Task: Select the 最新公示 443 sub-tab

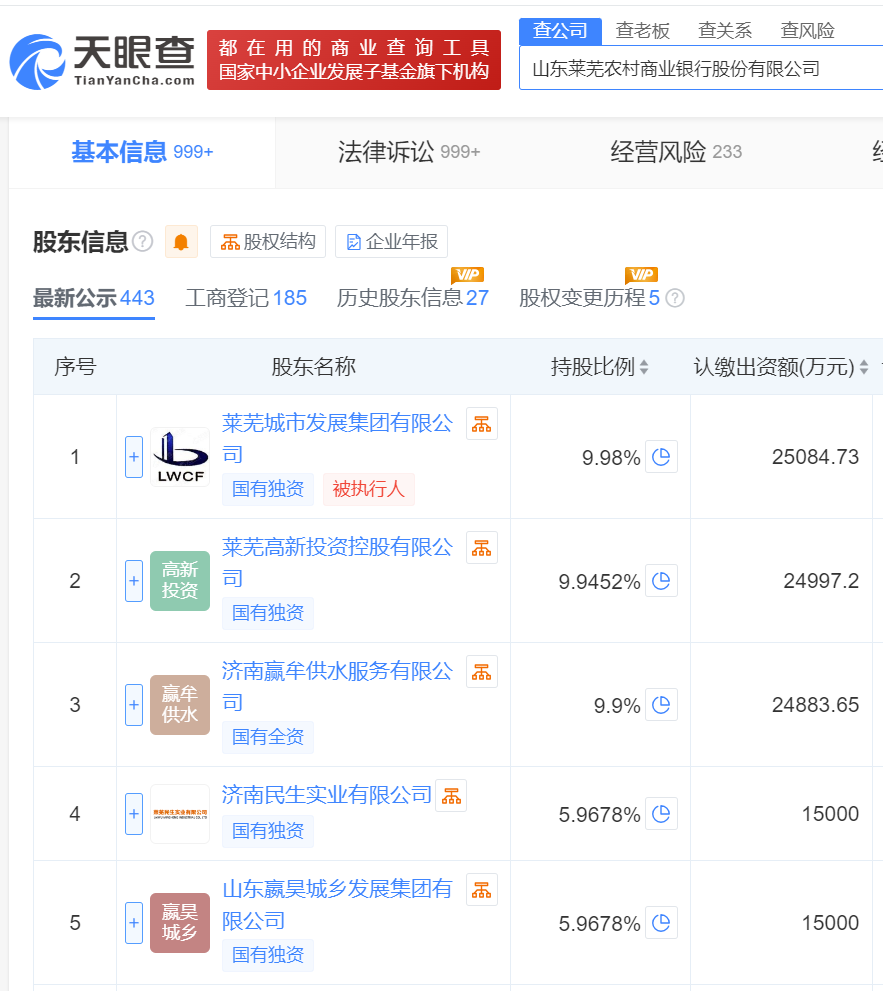Action: coord(94,298)
